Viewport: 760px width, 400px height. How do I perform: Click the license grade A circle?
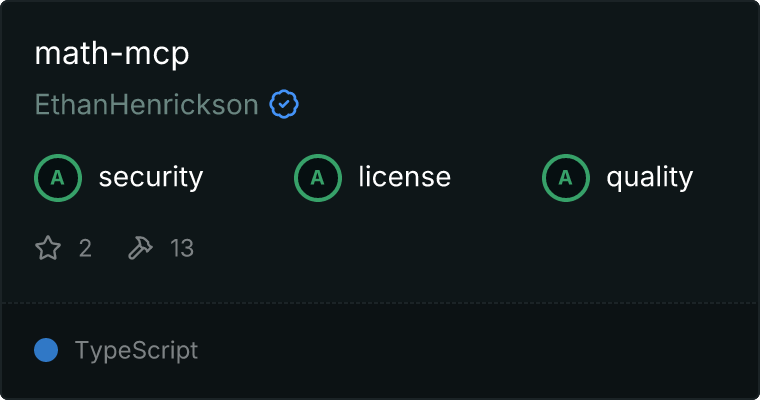pyautogui.click(x=318, y=178)
